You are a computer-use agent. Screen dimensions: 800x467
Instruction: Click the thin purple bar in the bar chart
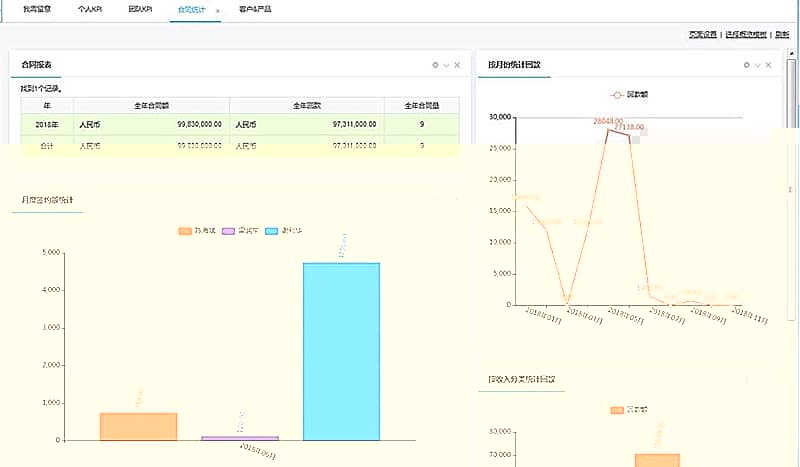coord(240,438)
